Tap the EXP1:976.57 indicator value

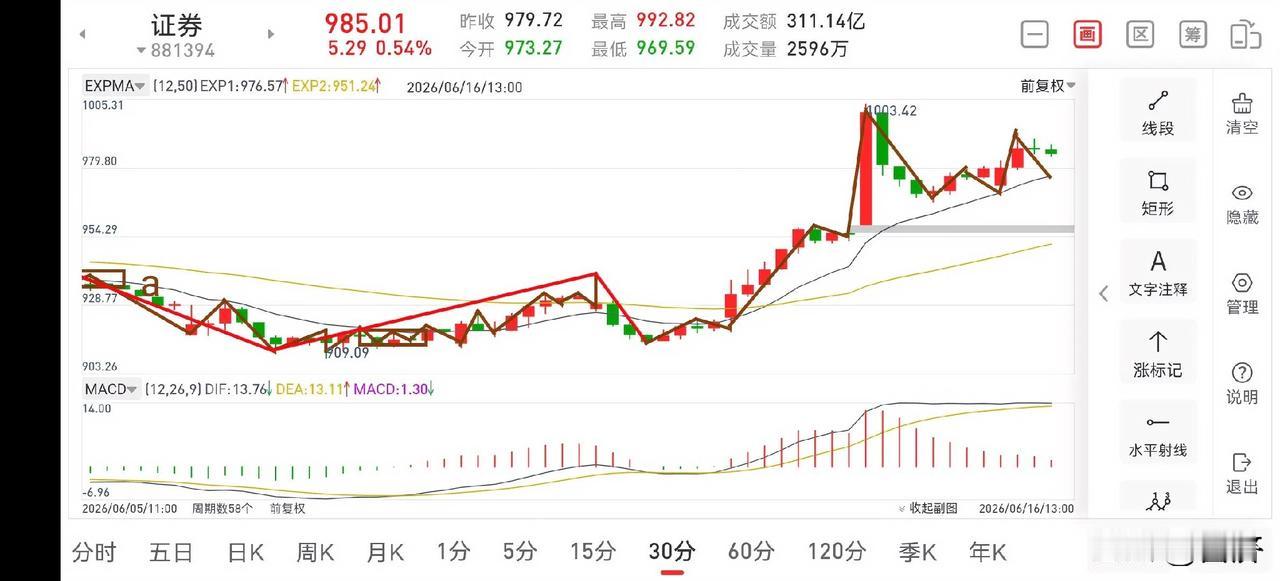pos(244,86)
